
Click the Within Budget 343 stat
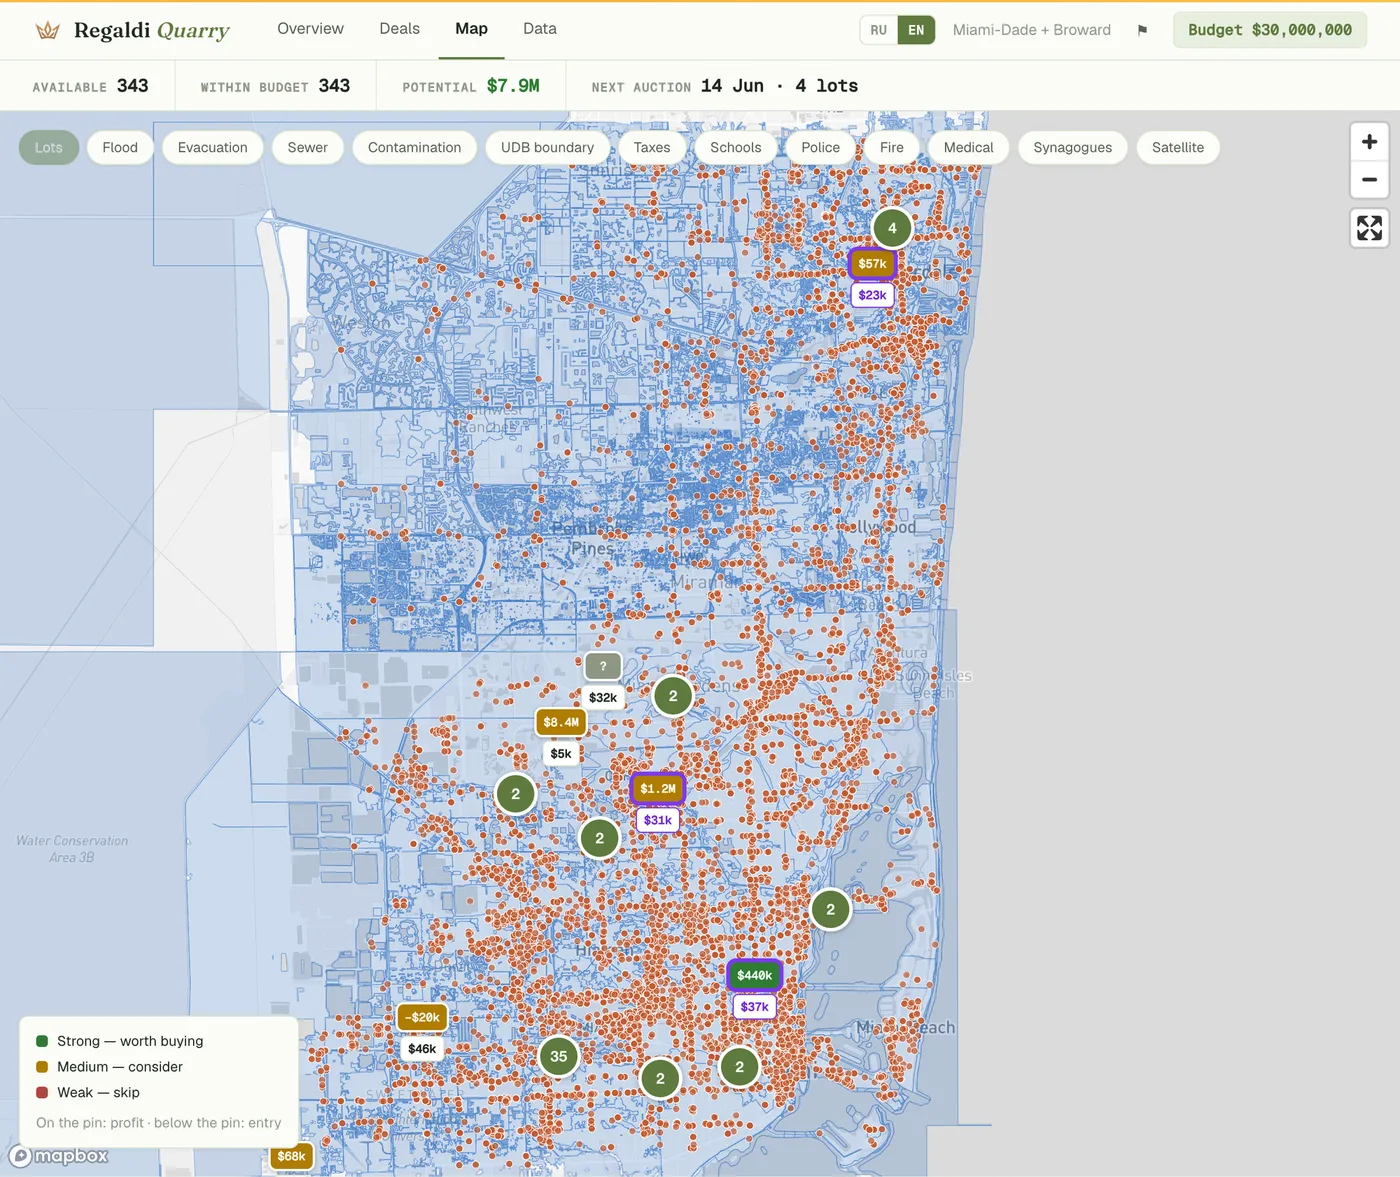[x=275, y=86]
